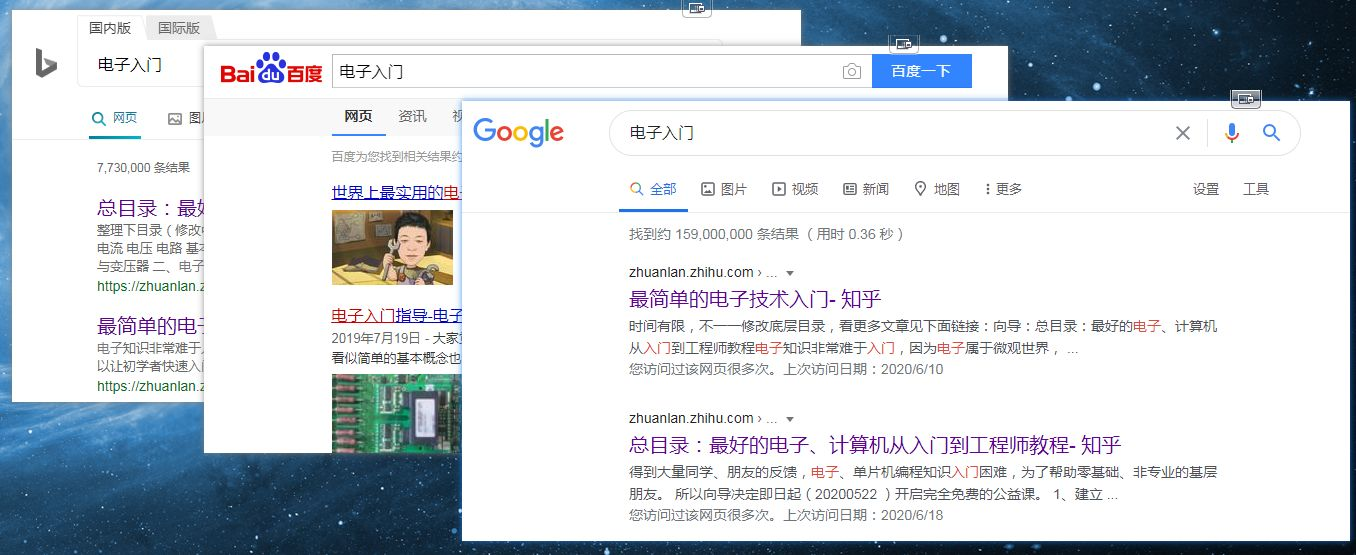
Task: Click the Google magnifier search button
Action: [1271, 133]
